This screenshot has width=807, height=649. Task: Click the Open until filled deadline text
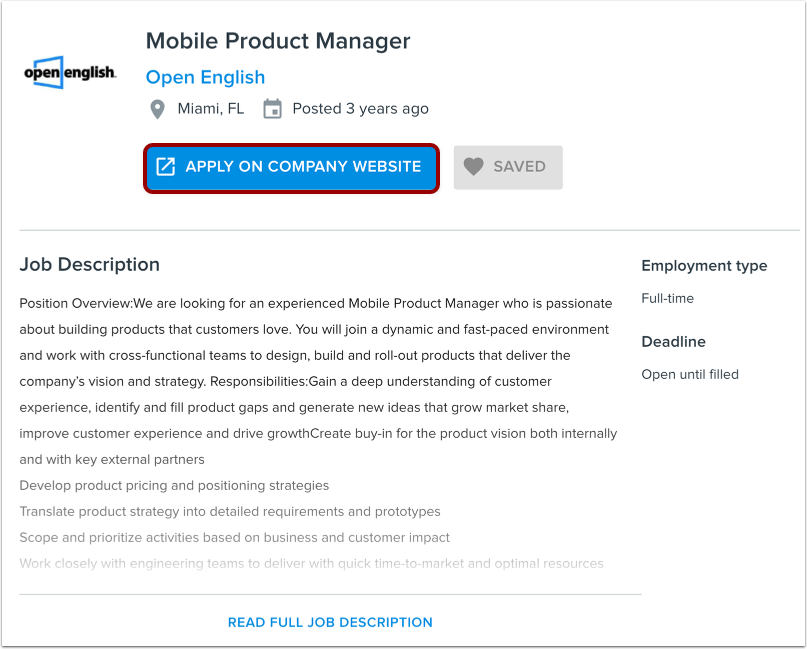pos(689,374)
